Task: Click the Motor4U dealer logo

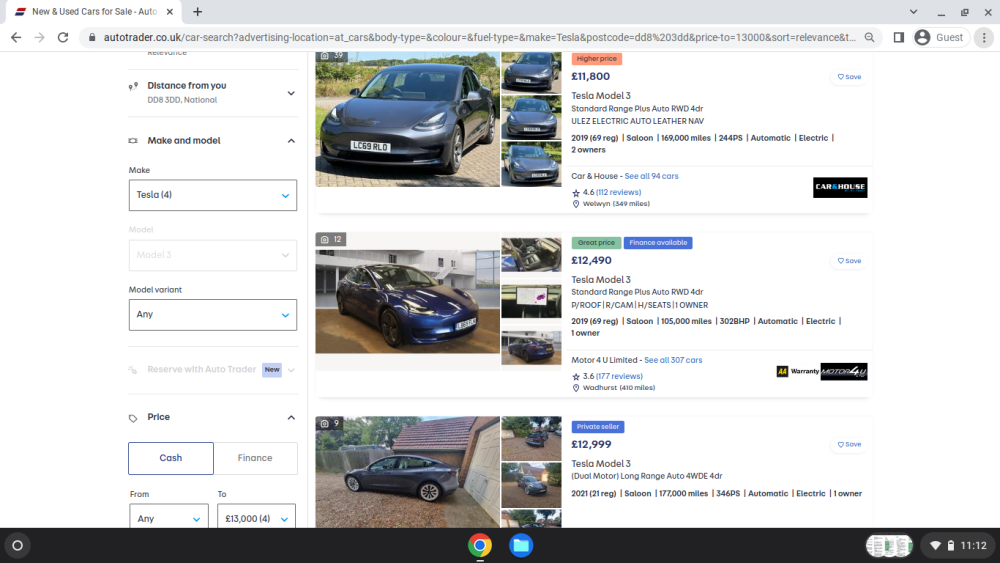Action: (x=844, y=371)
